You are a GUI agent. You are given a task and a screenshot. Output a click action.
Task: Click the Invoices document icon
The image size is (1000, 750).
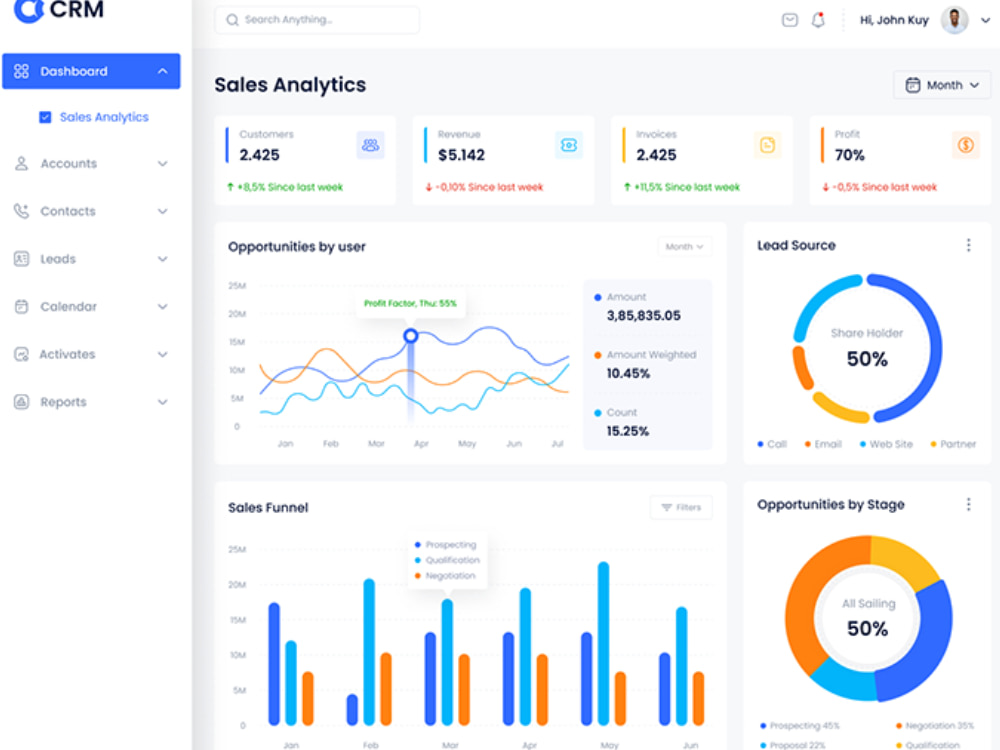pos(767,145)
